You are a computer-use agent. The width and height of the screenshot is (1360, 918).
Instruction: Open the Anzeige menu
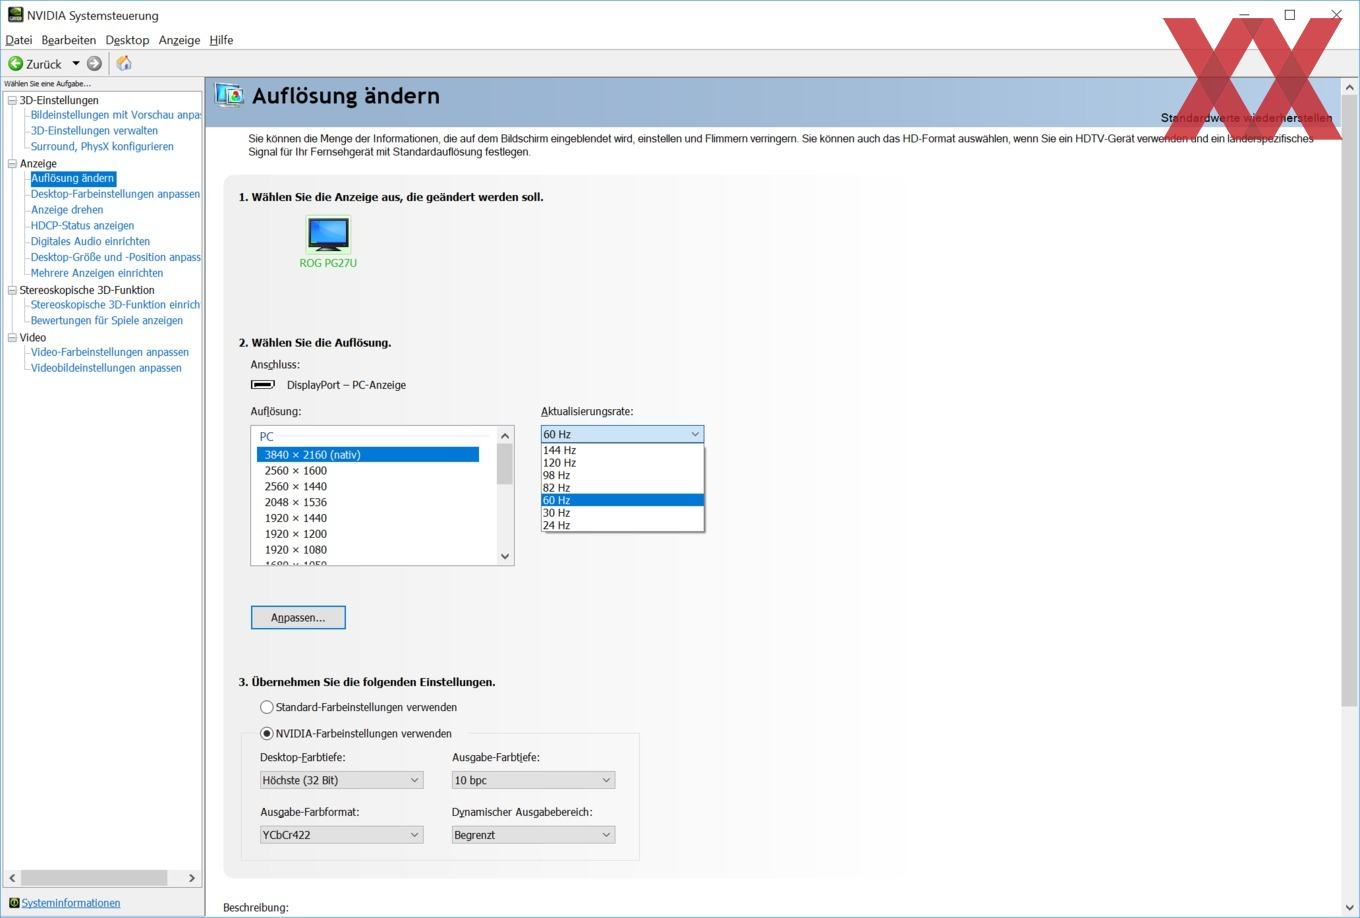(179, 40)
